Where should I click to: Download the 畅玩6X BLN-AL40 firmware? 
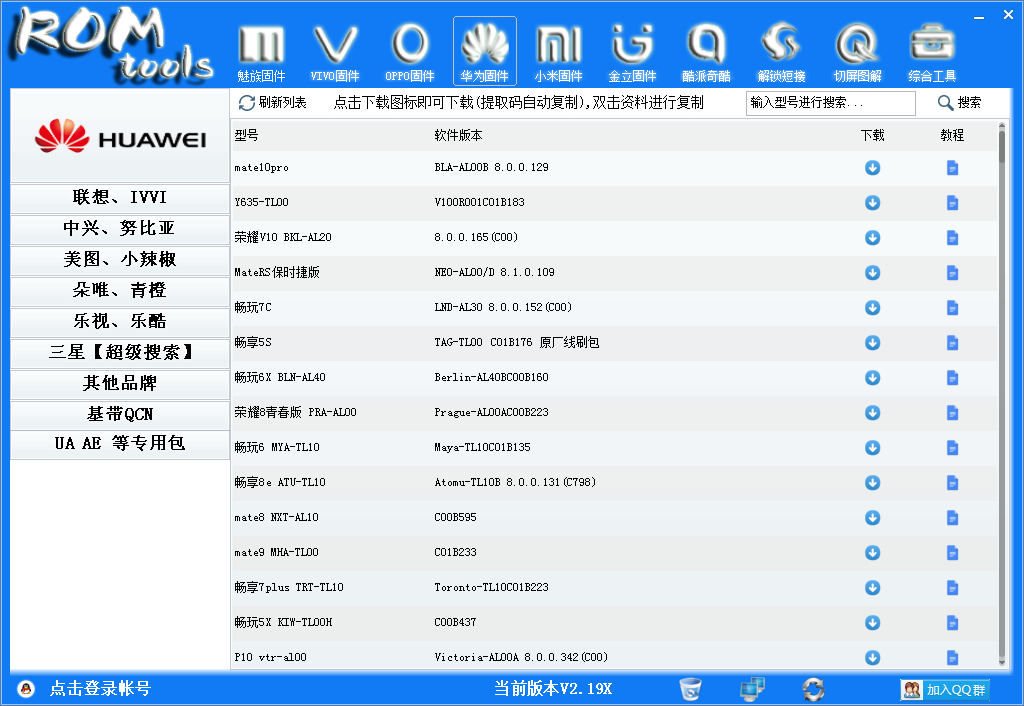[872, 377]
